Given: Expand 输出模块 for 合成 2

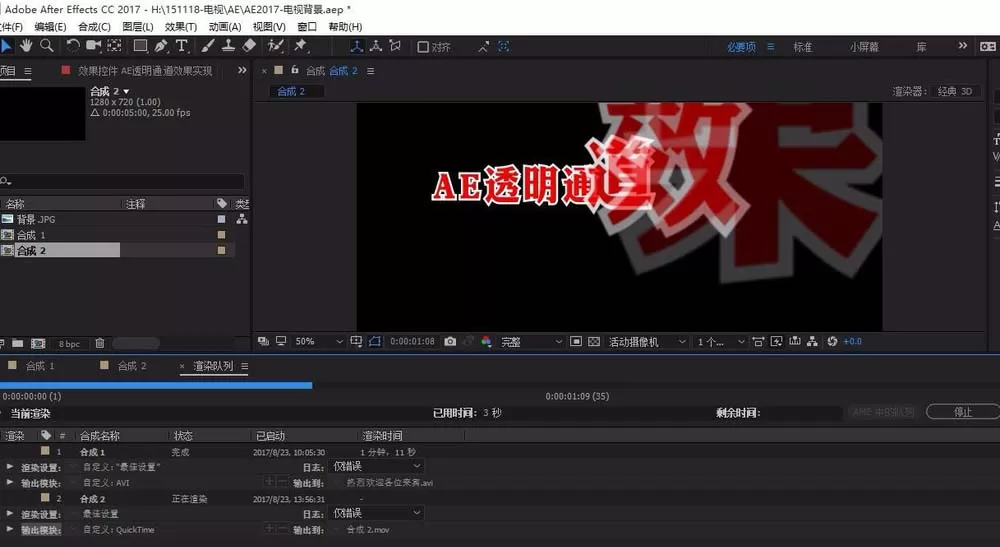Looking at the screenshot, I should click(10, 529).
